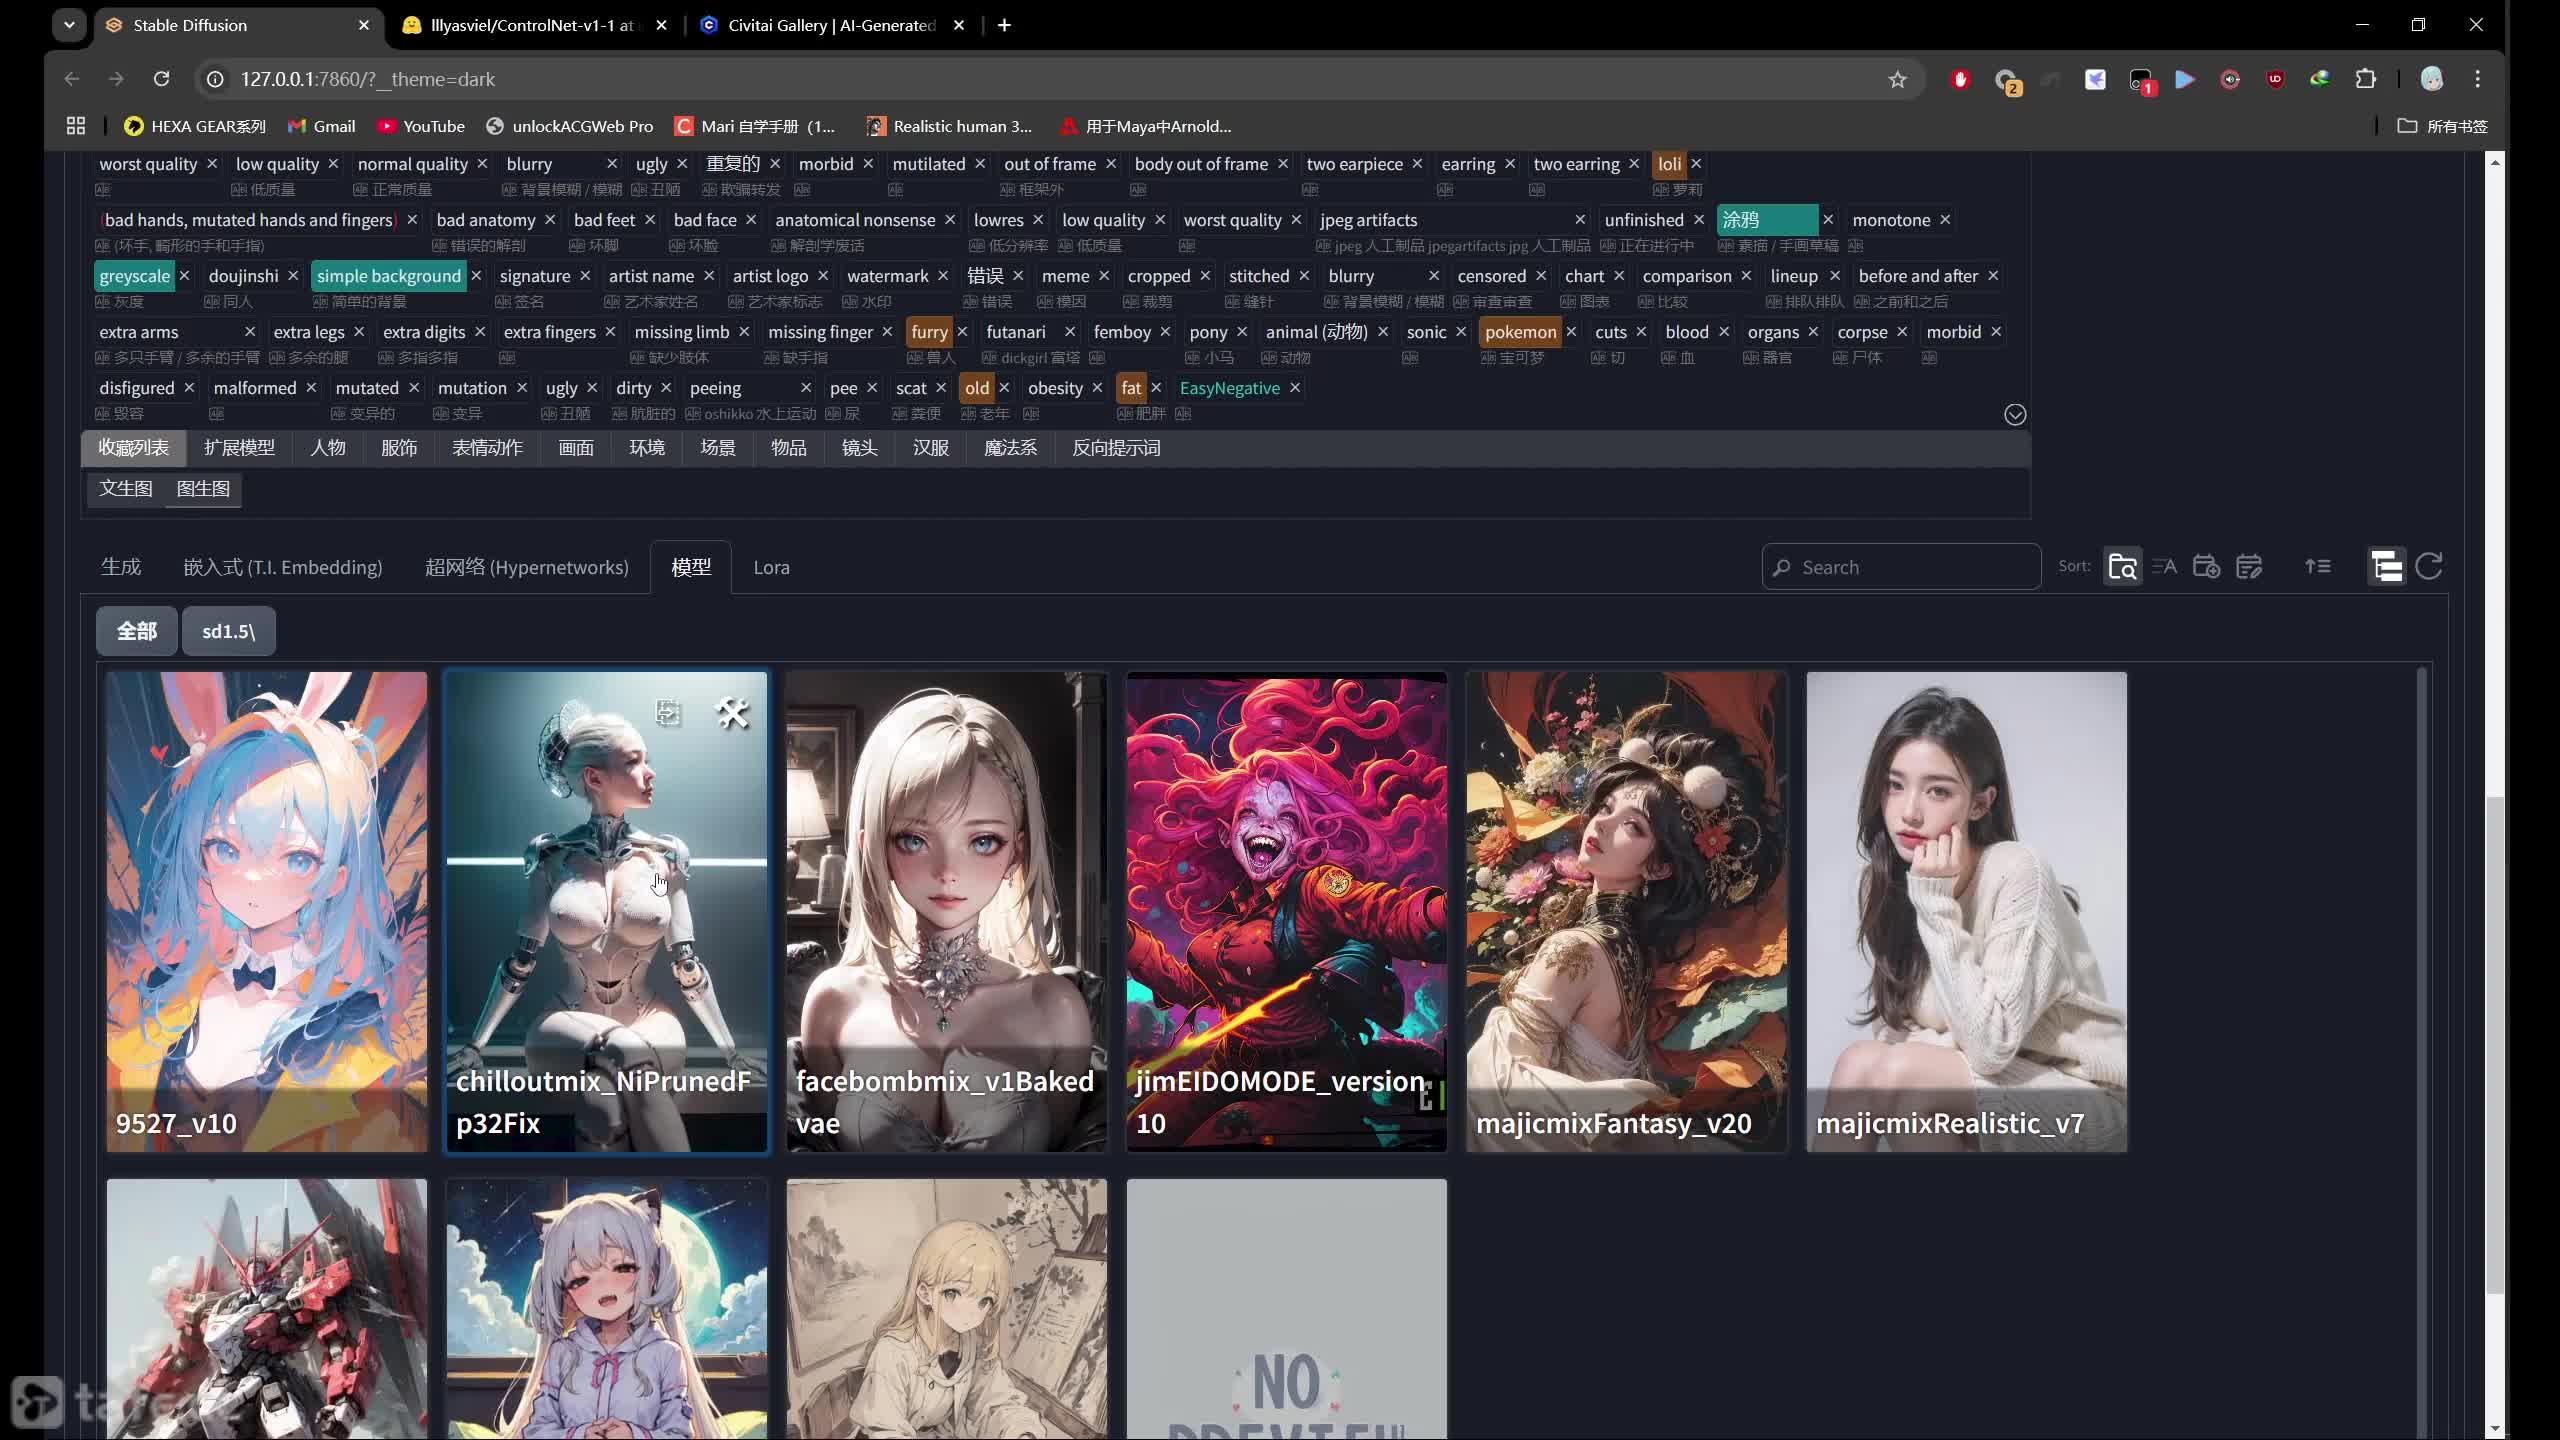
Task: Click the EasyNegative embedding tag
Action: (x=1229, y=388)
